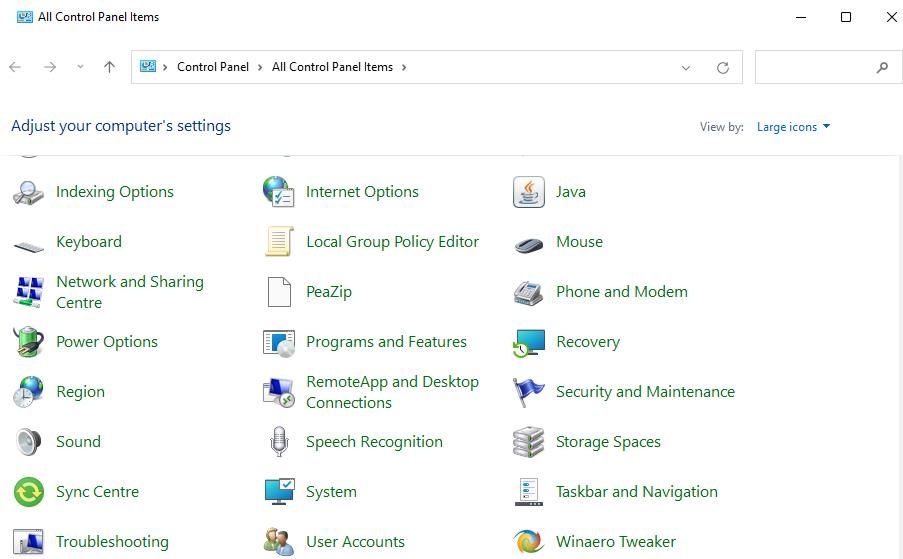This screenshot has height=559, width=903.
Task: Open User Accounts link text
Action: pos(355,542)
